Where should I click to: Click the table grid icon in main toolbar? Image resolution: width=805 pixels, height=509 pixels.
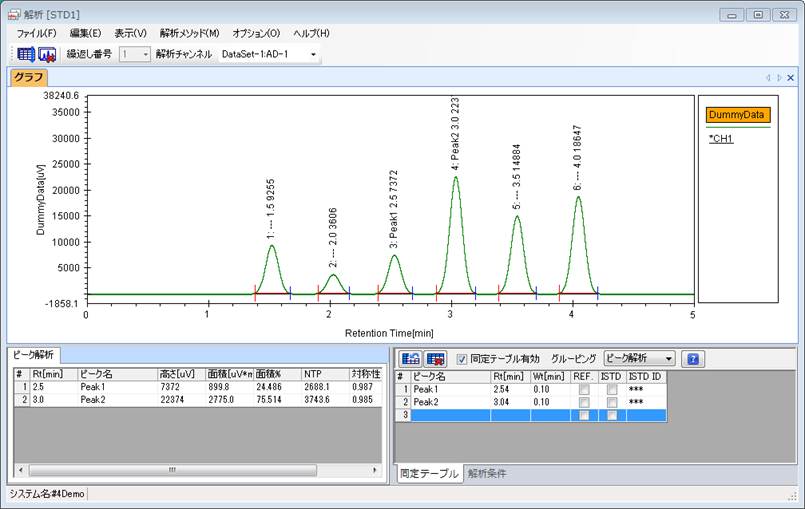tap(26, 54)
